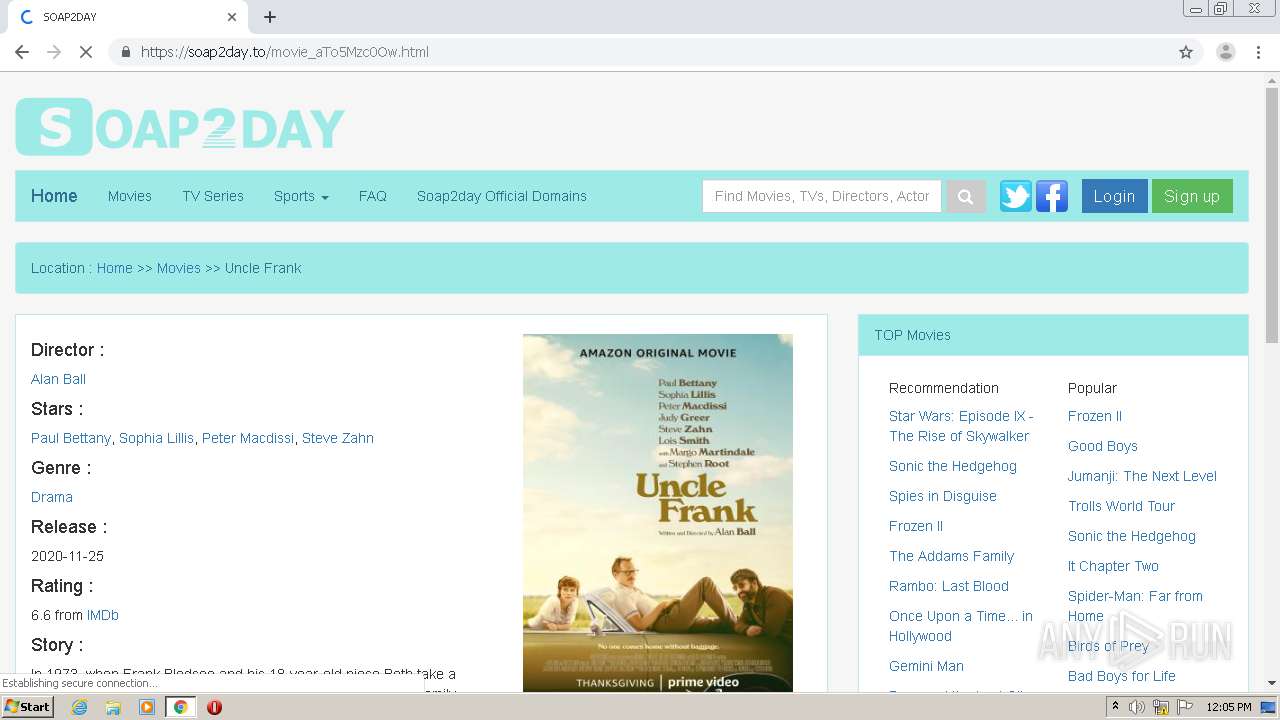Open recommended Sonic the Hedgehog link
The height and width of the screenshot is (720, 1280).
tap(953, 466)
